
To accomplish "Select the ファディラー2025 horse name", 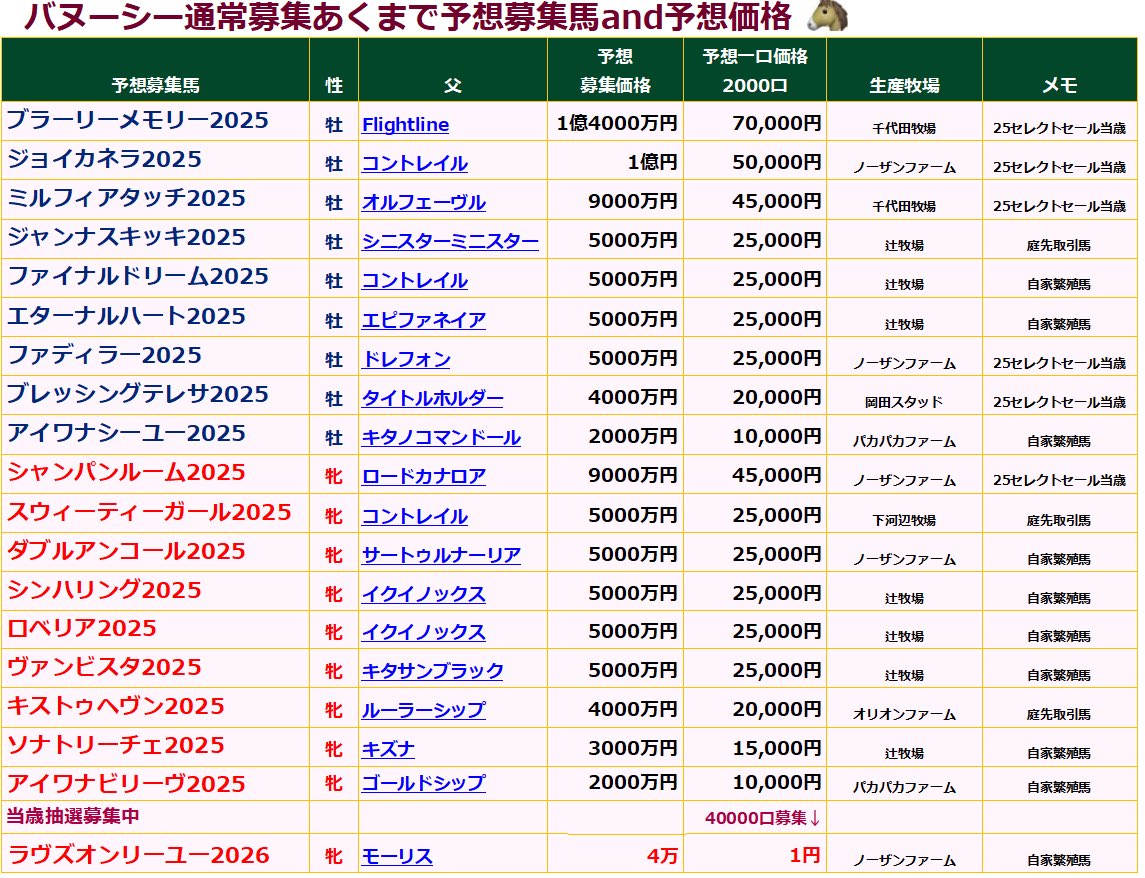I will [x=104, y=355].
